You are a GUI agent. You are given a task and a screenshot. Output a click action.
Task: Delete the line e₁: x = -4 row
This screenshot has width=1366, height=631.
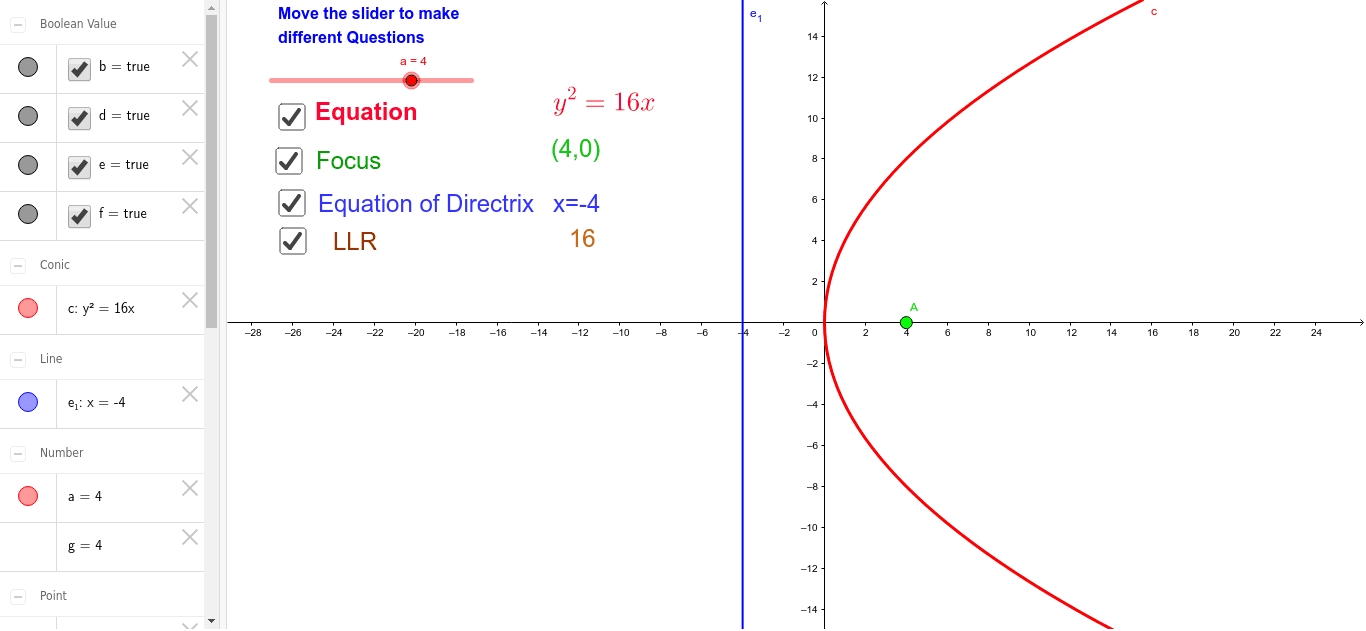[190, 394]
